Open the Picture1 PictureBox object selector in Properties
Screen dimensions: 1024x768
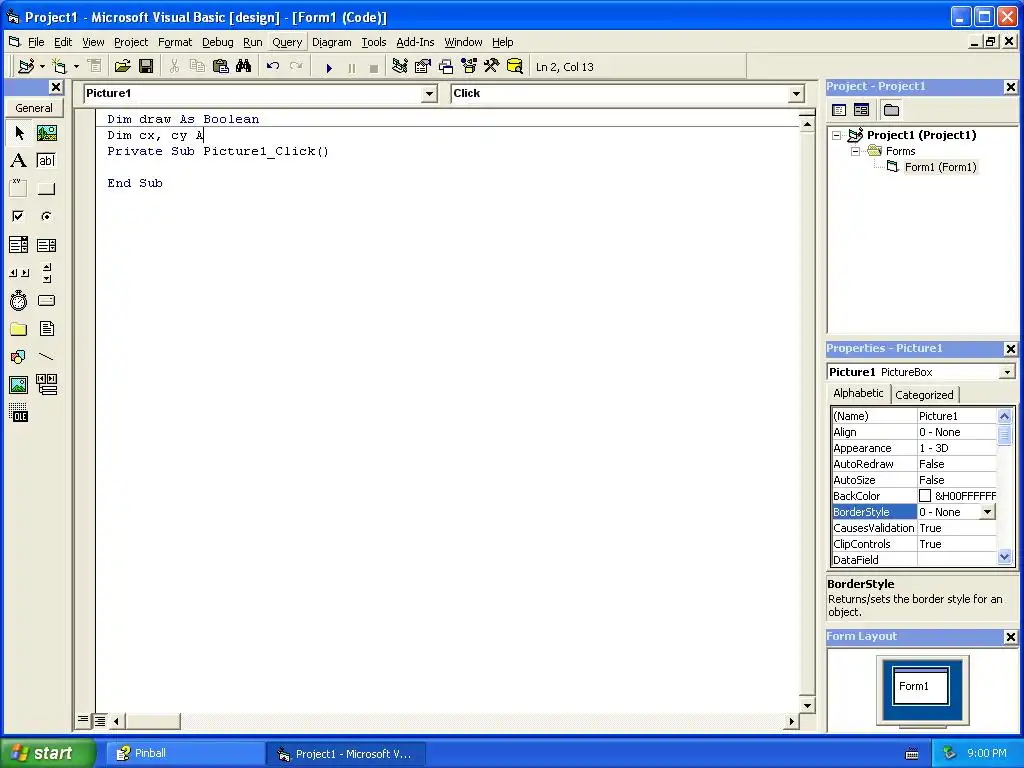[1006, 372]
